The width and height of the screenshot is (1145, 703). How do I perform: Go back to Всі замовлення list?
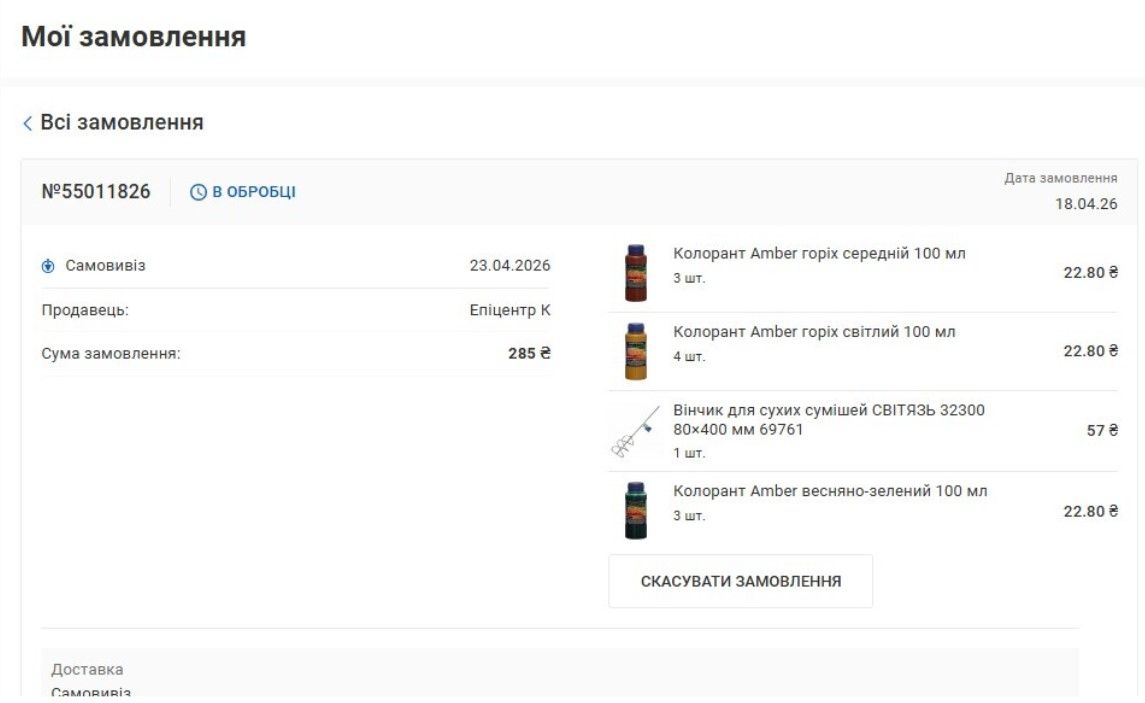[x=122, y=123]
